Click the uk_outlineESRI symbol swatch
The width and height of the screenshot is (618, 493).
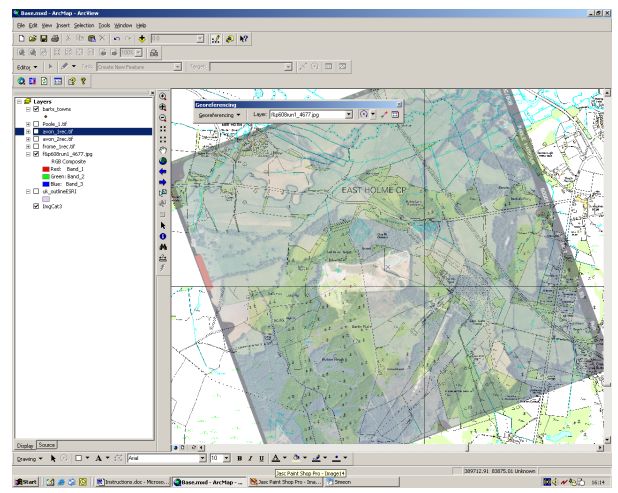(x=46, y=199)
